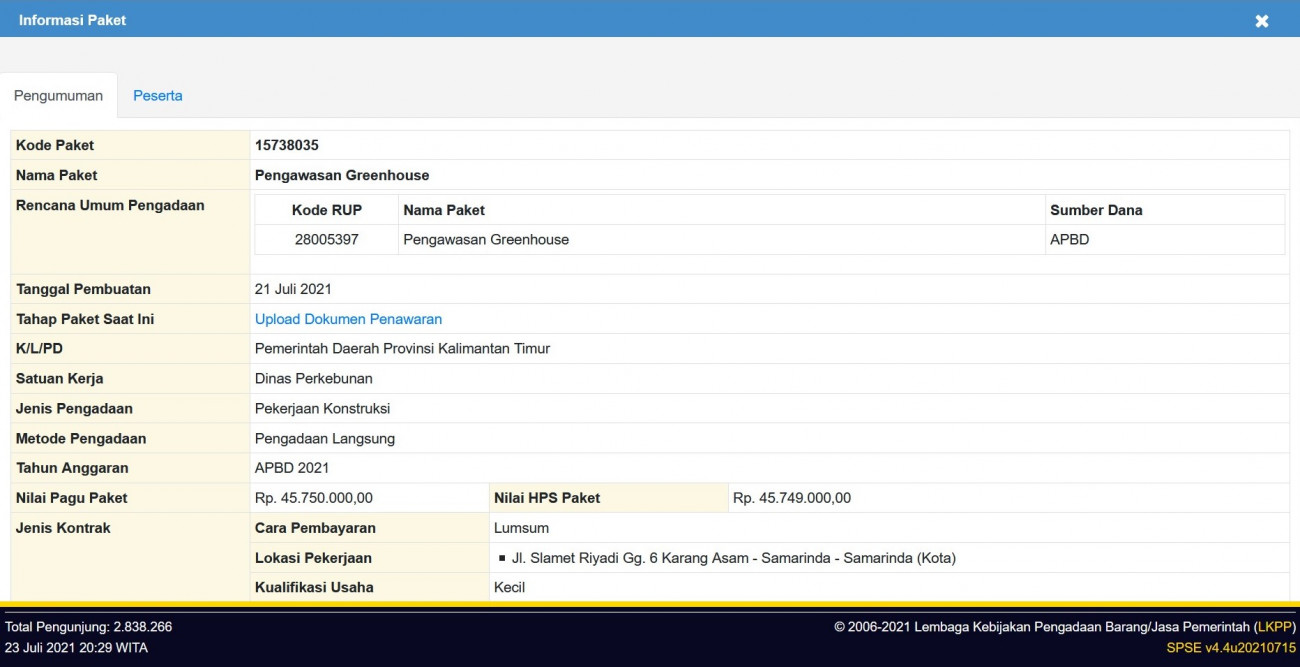
Task: Click the Pengadaan Langsung method value
Action: tap(325, 438)
